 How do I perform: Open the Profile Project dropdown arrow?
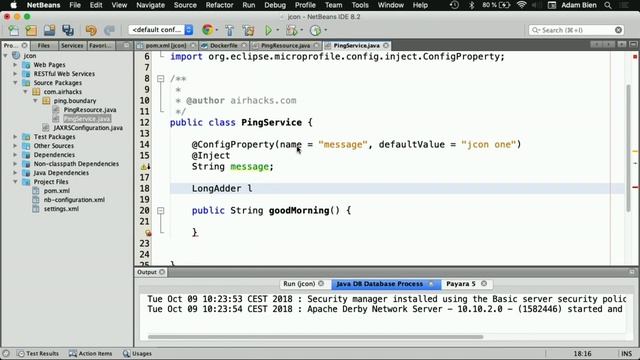[x=325, y=30]
